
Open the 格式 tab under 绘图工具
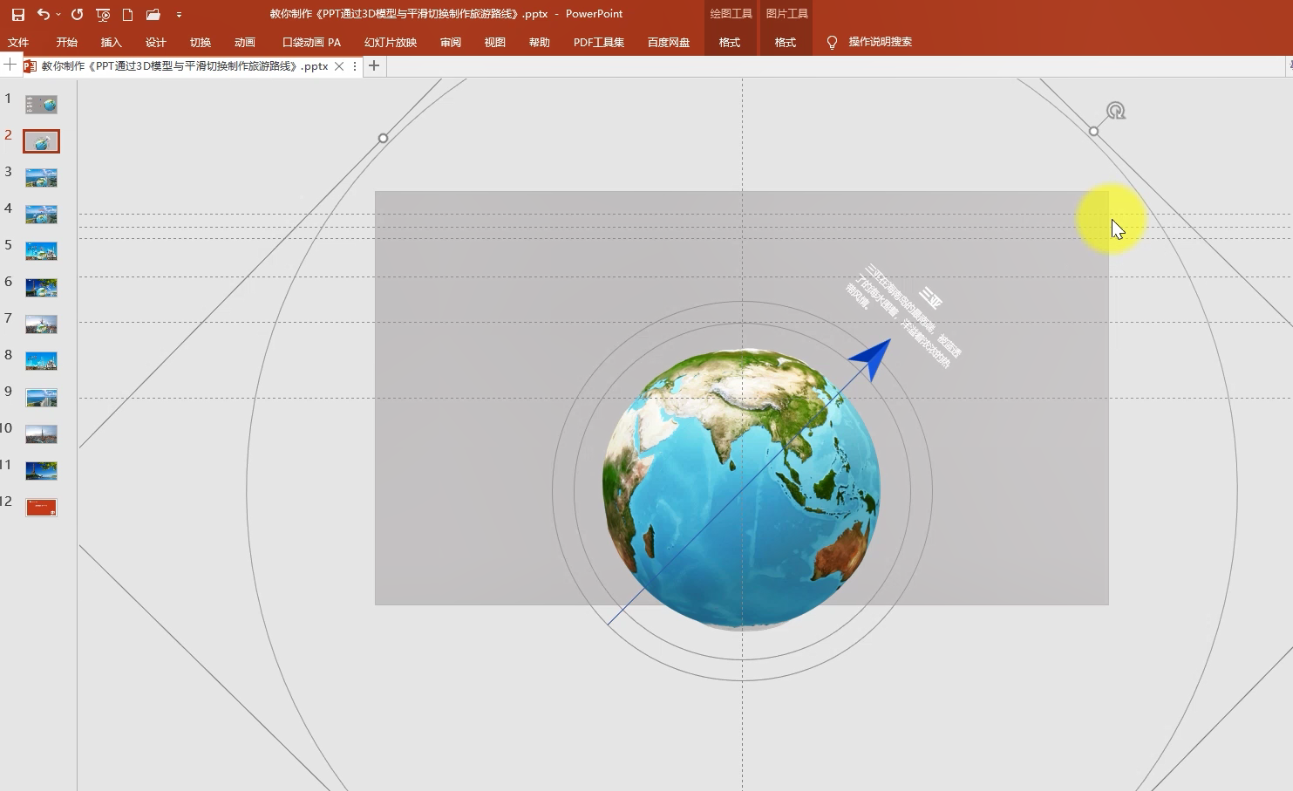tap(730, 42)
